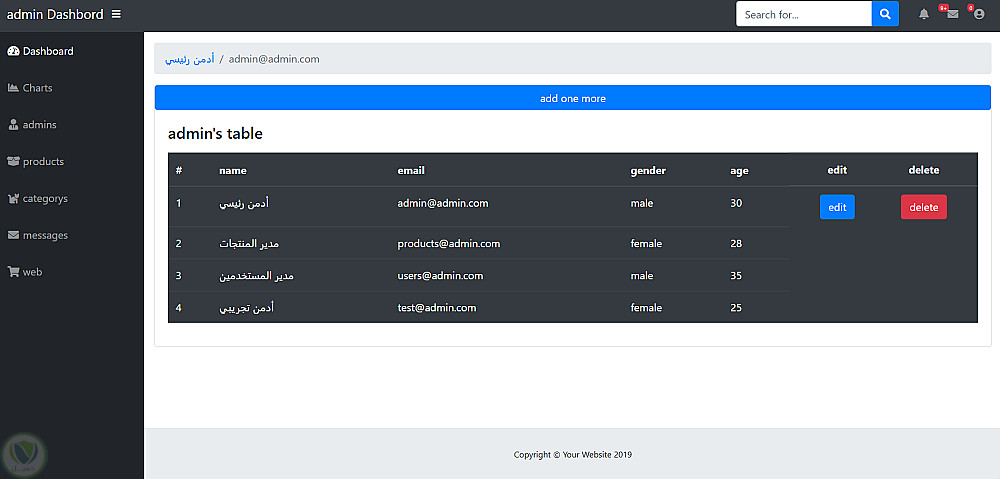Screen dimensions: 1000x479
Task: Click the web shopping cart icon in sidebar
Action: 13,272
